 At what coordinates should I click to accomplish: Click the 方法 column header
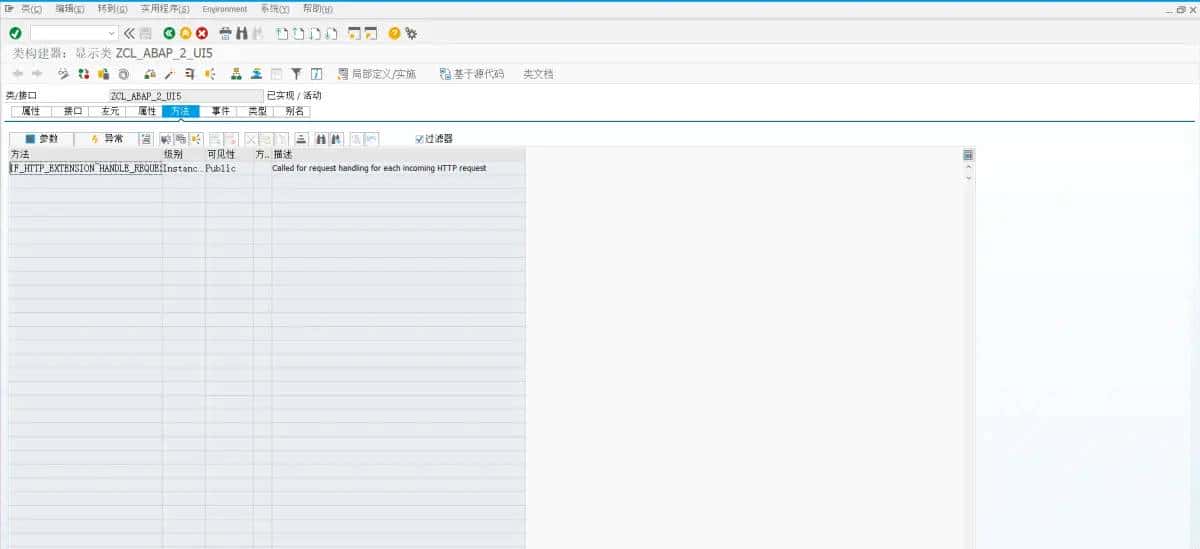[x=86, y=155]
